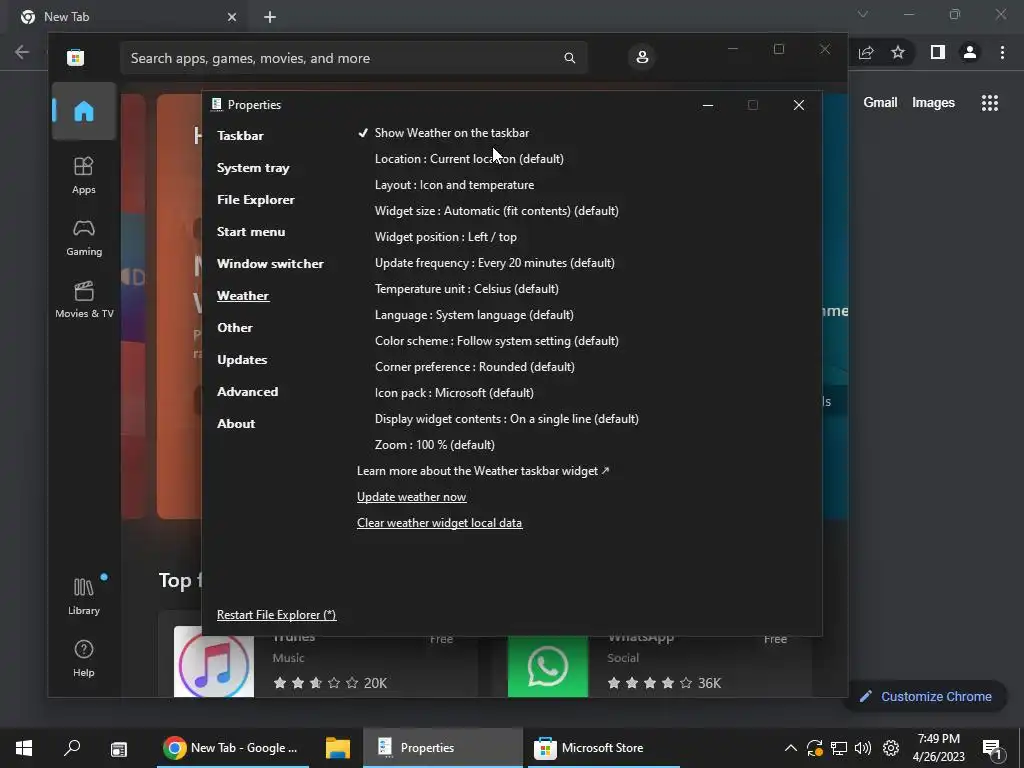Bookmark this tab with the star icon
This screenshot has width=1024, height=768.
[x=898, y=52]
